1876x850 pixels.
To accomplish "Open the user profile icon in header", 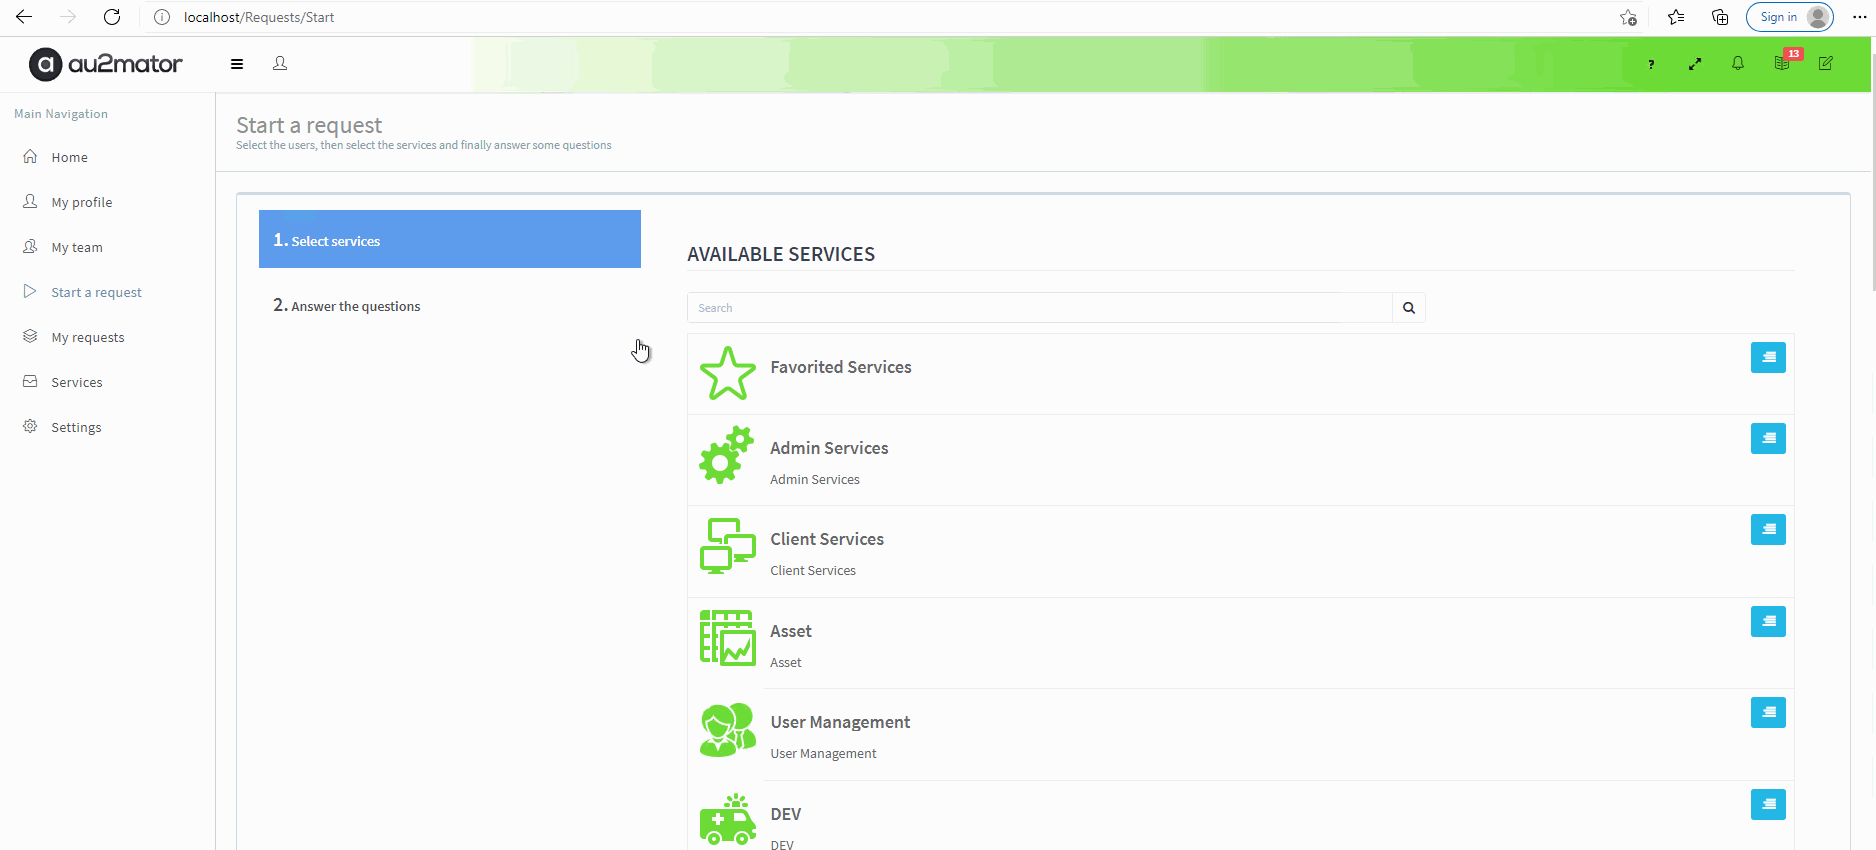I will tap(280, 64).
